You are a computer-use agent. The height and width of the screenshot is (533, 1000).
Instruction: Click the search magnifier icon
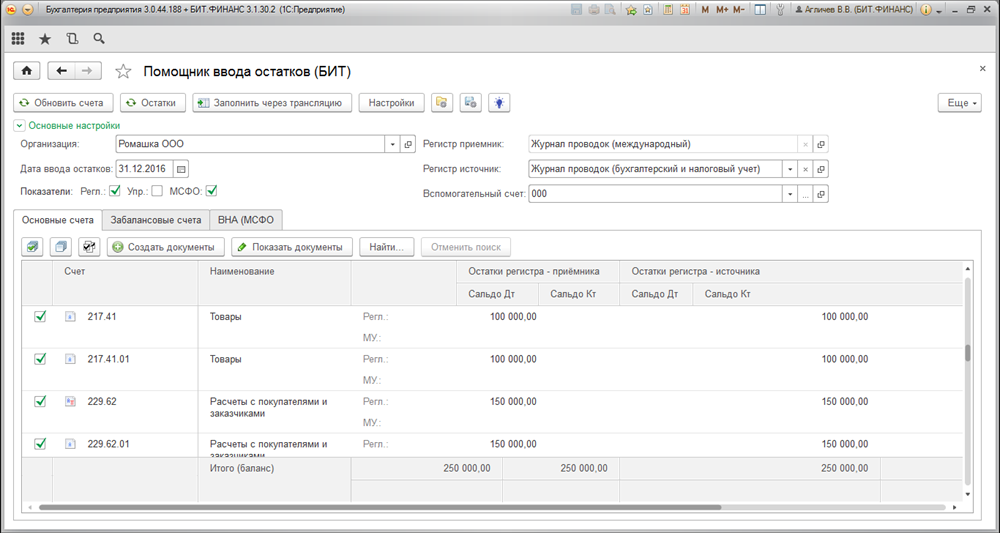click(98, 39)
